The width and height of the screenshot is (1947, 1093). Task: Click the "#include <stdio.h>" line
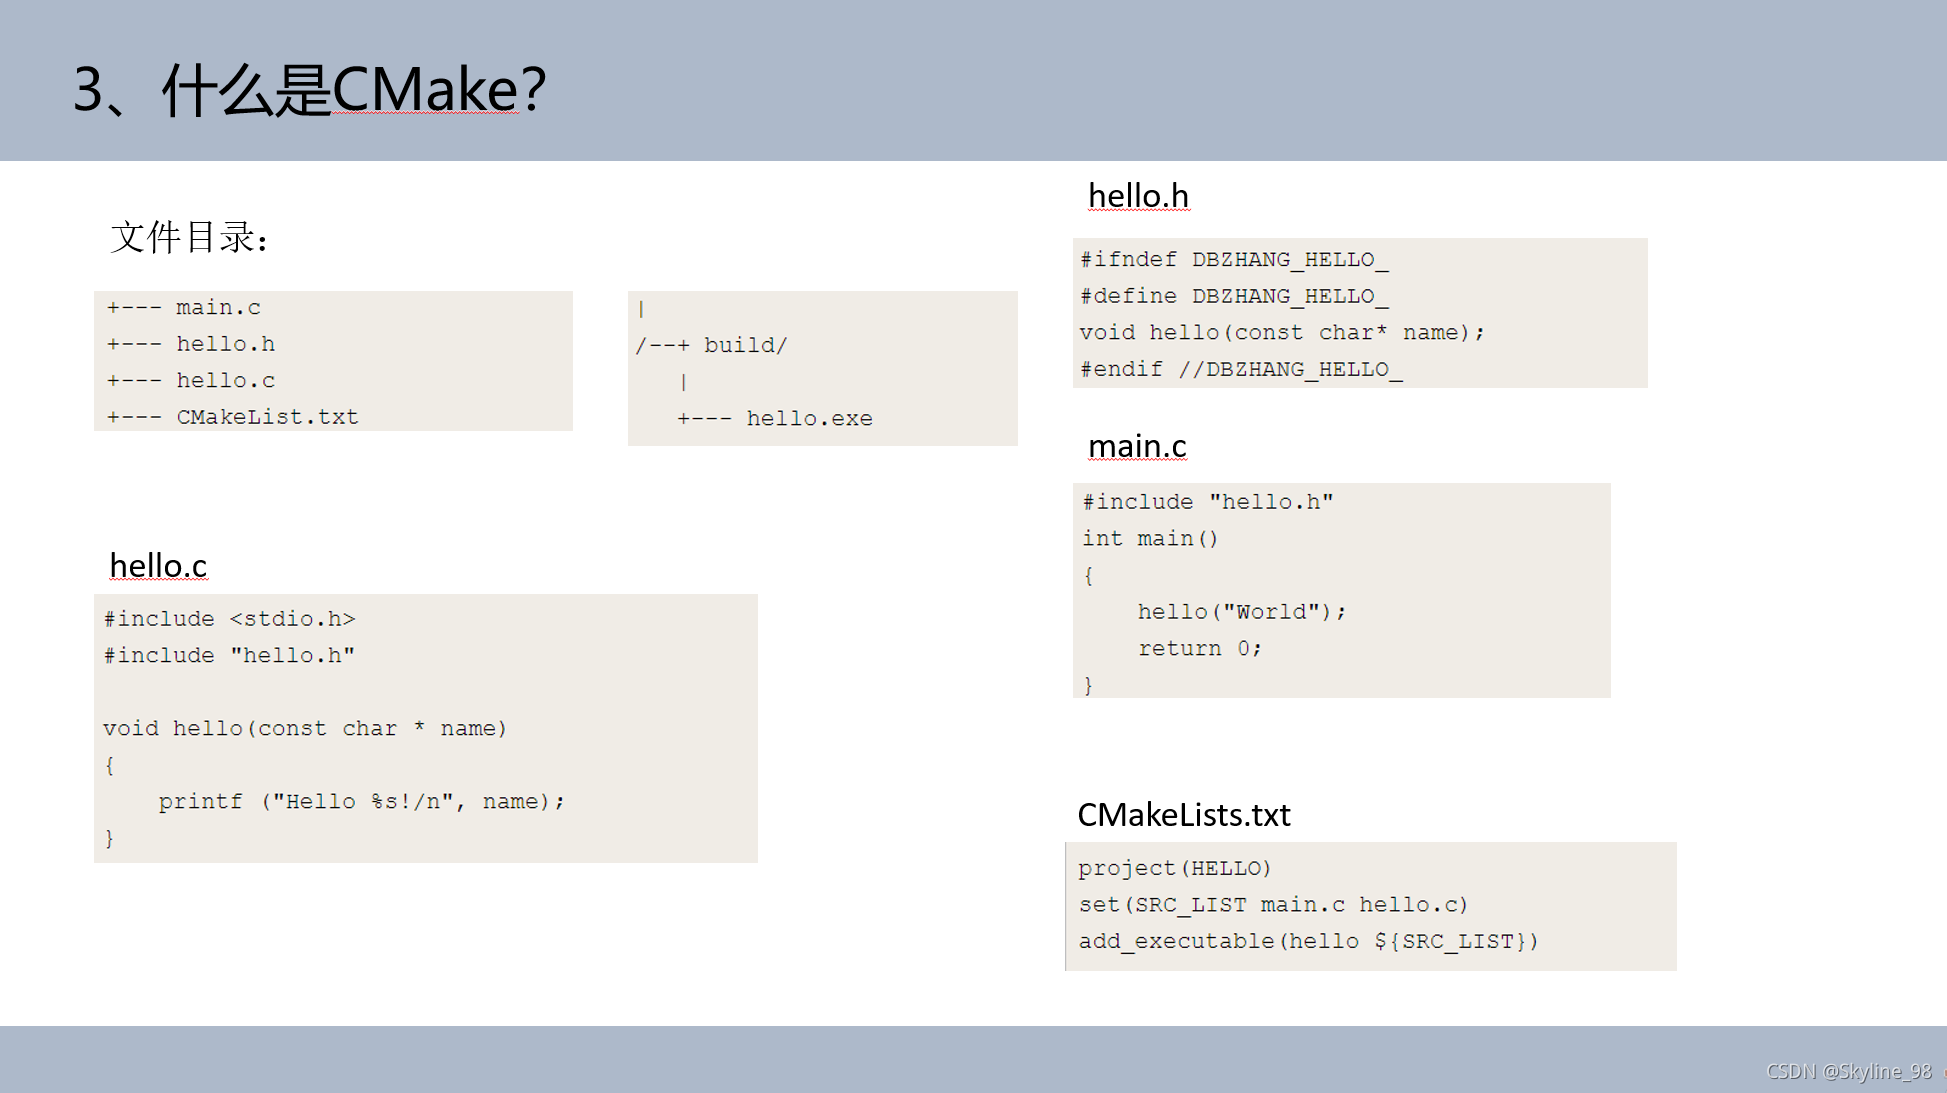pyautogui.click(x=229, y=619)
